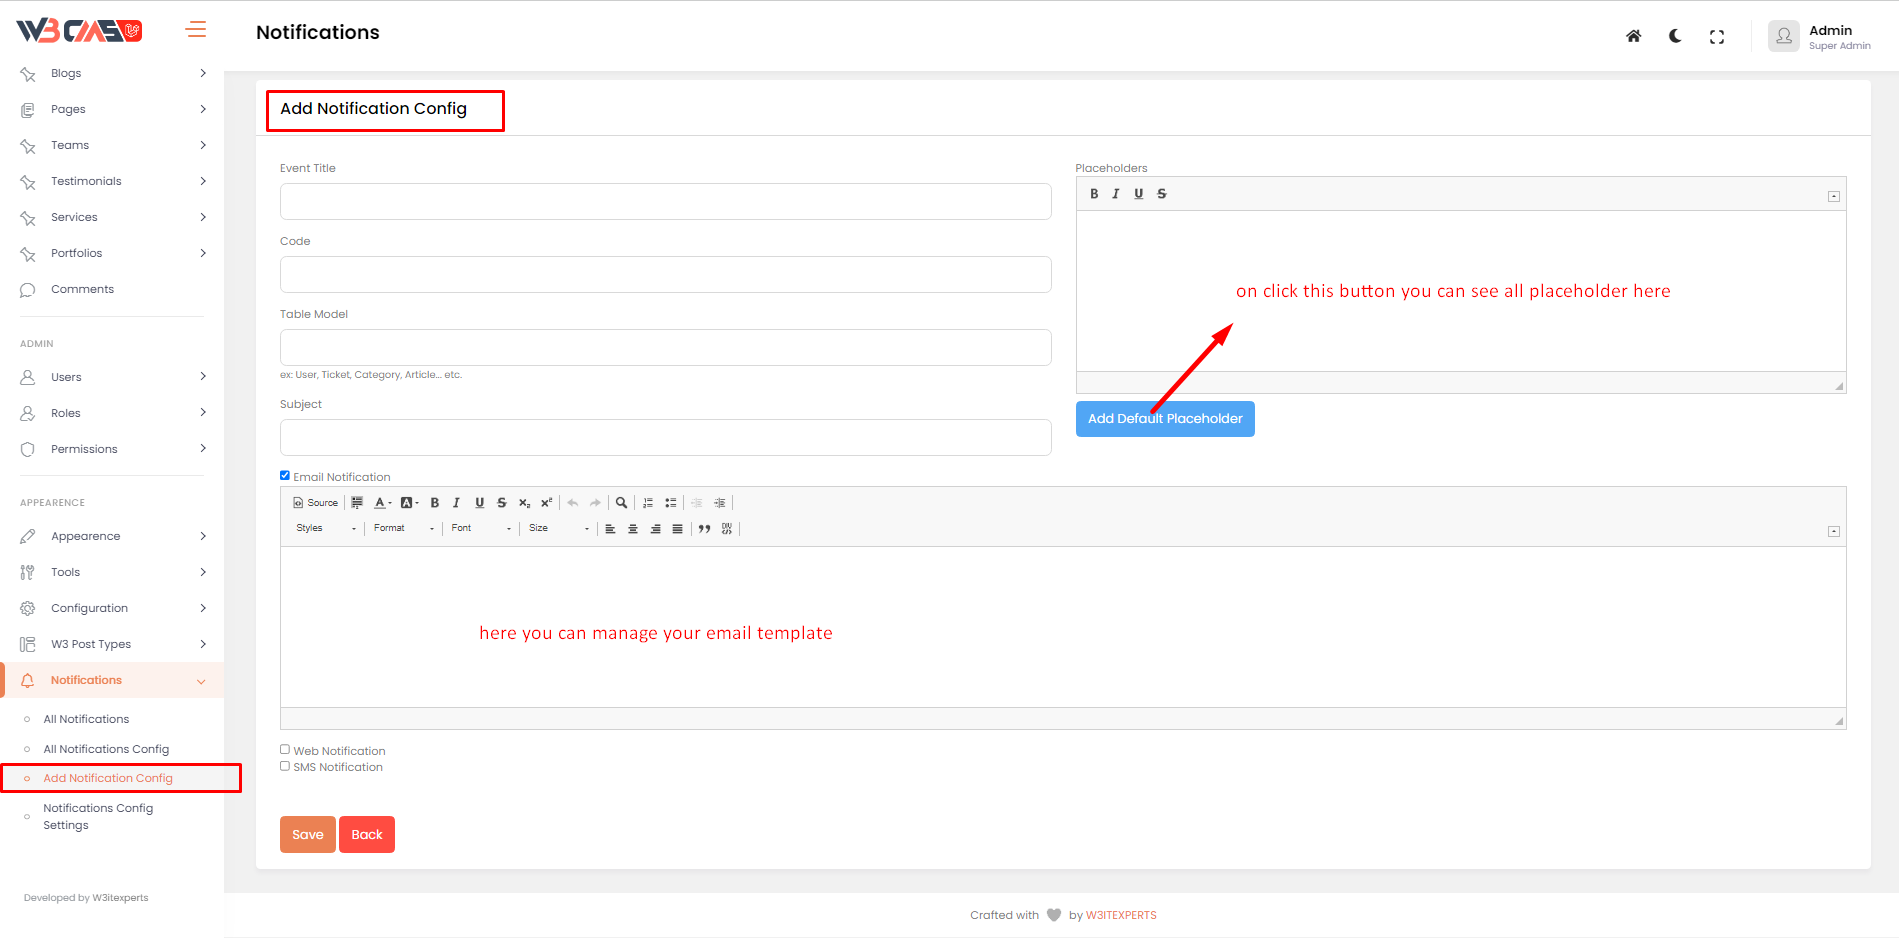Enter fullscreen mode from the header
Screen dimensions: 1899x938
pos(1717,37)
